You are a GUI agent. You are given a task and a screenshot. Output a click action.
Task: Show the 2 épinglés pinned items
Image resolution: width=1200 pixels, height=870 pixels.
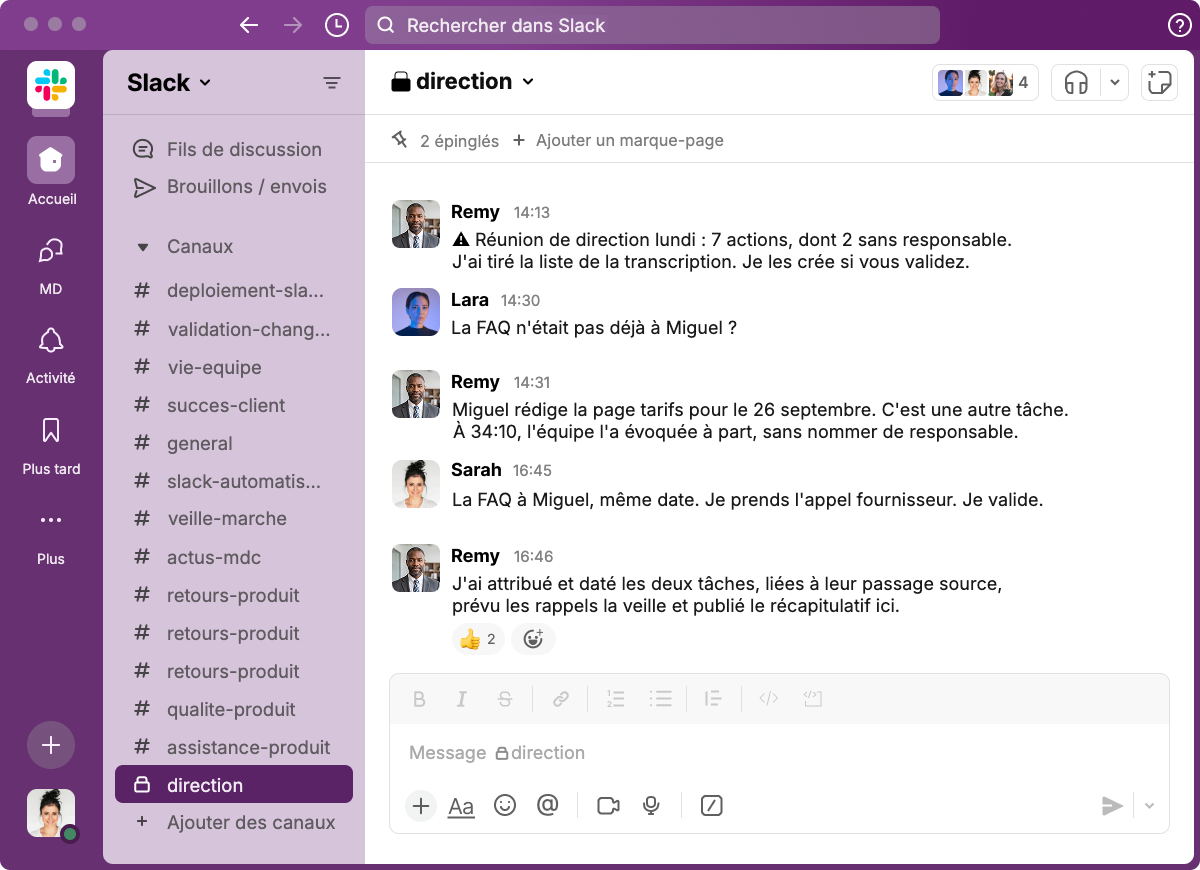coord(445,141)
